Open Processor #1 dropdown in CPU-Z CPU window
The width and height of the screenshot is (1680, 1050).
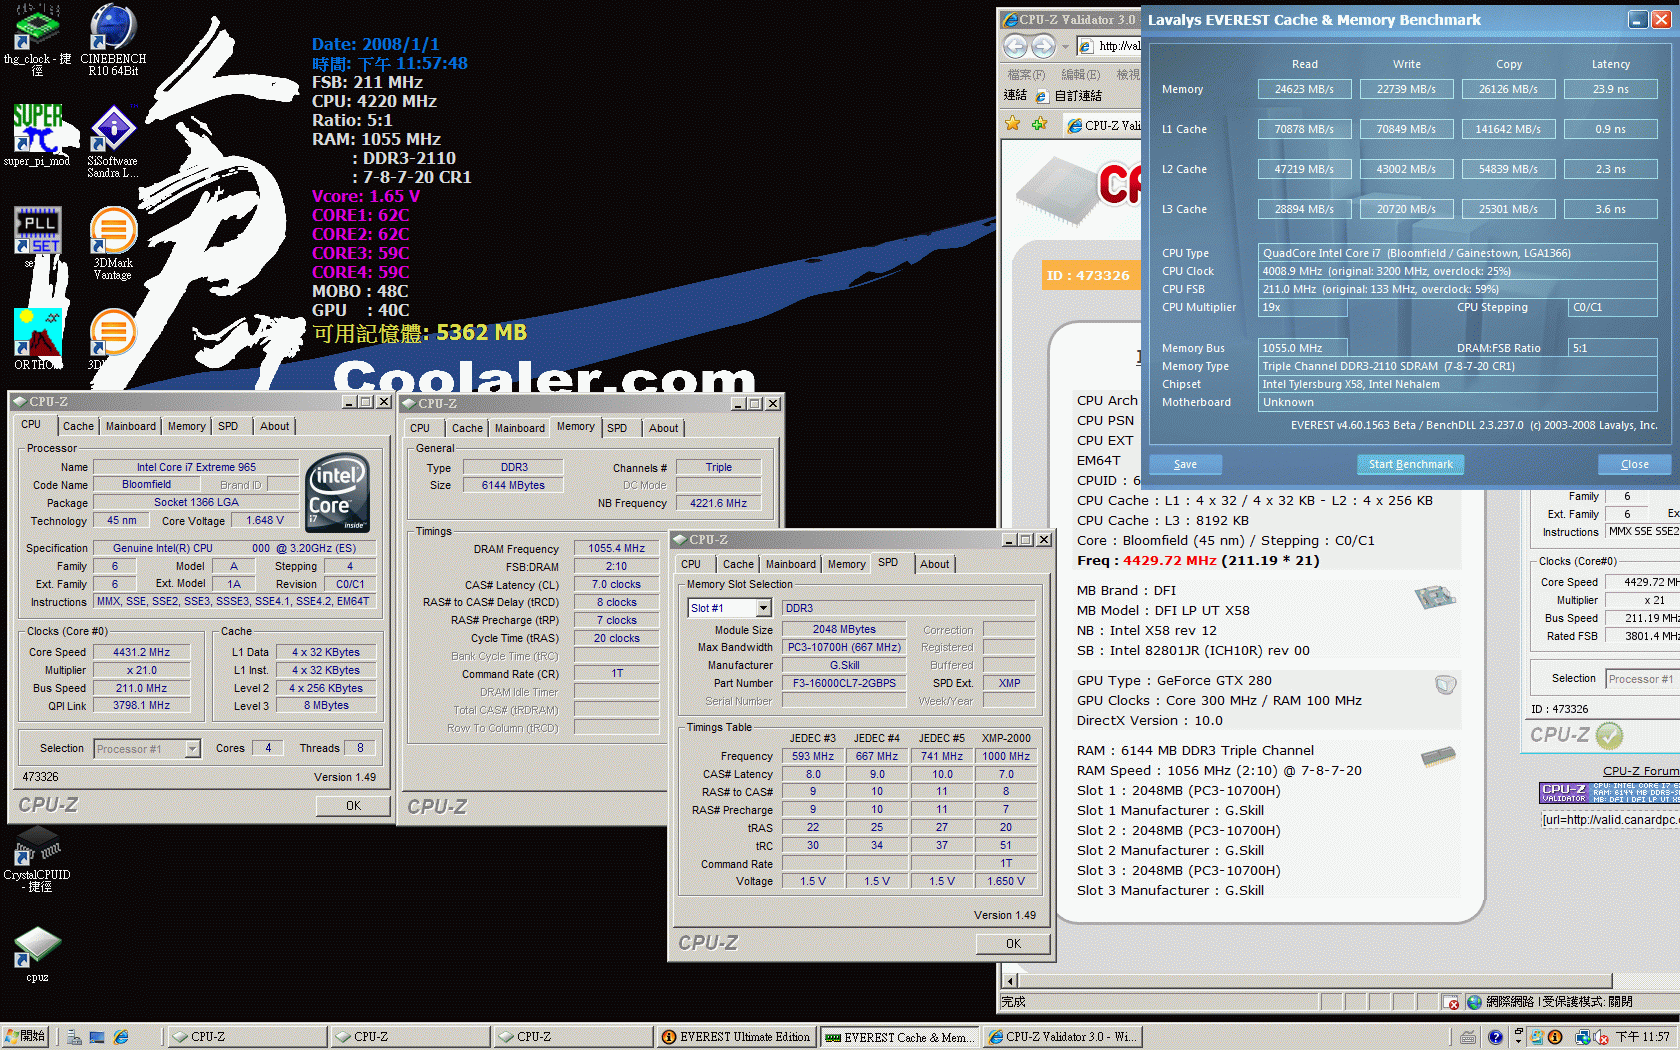(x=193, y=749)
